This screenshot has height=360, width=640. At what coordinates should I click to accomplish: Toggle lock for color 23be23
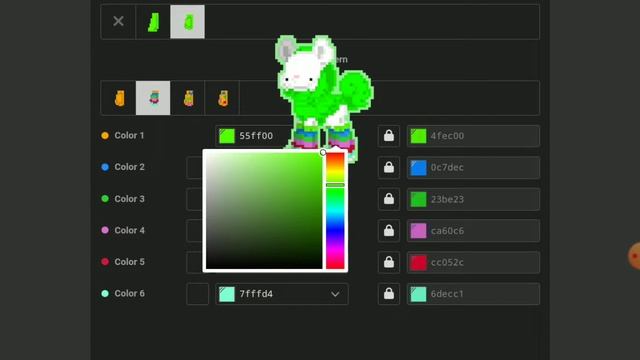[389, 199]
